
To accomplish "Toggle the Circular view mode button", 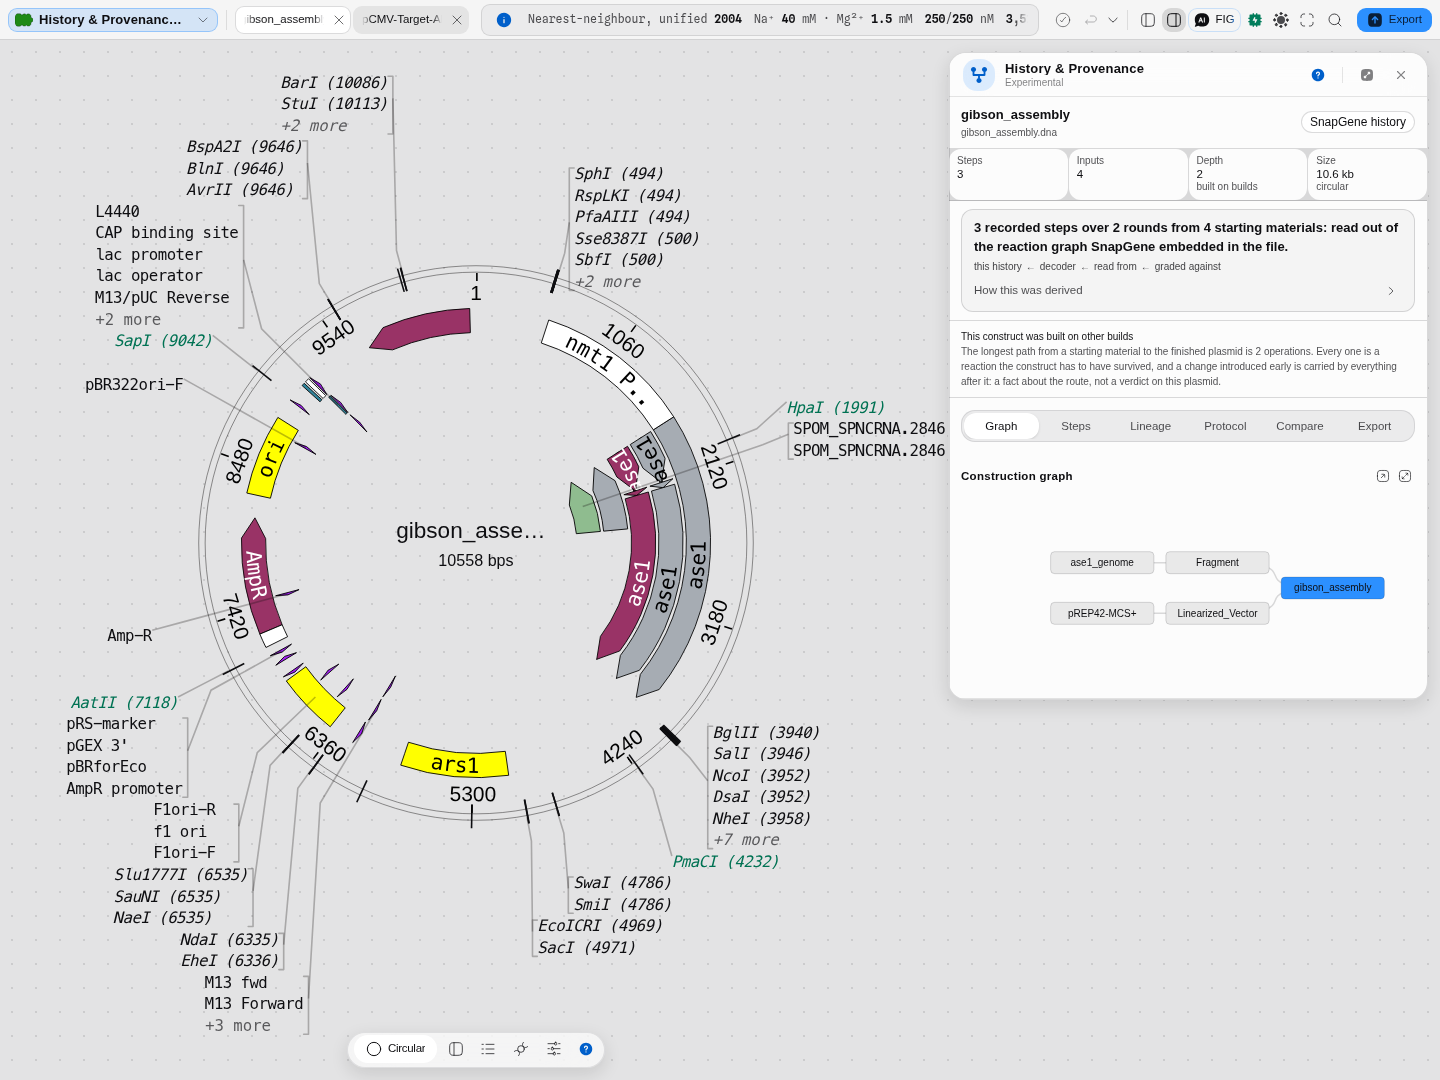I will [x=396, y=1049].
